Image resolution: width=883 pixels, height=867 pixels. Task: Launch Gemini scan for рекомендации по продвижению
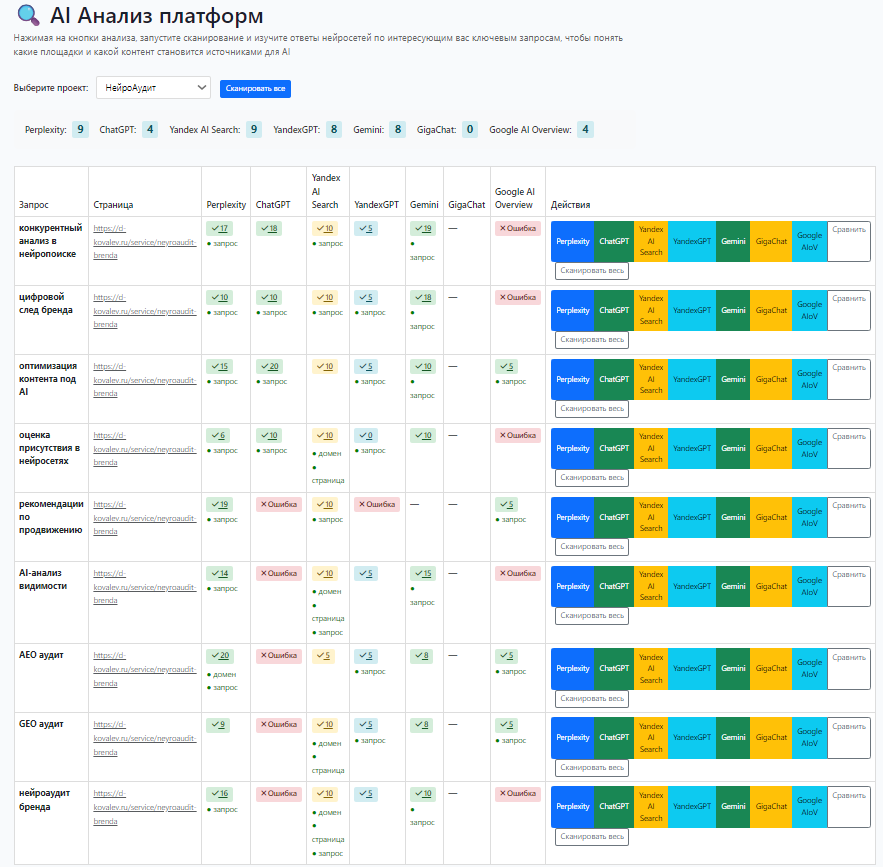(x=733, y=517)
